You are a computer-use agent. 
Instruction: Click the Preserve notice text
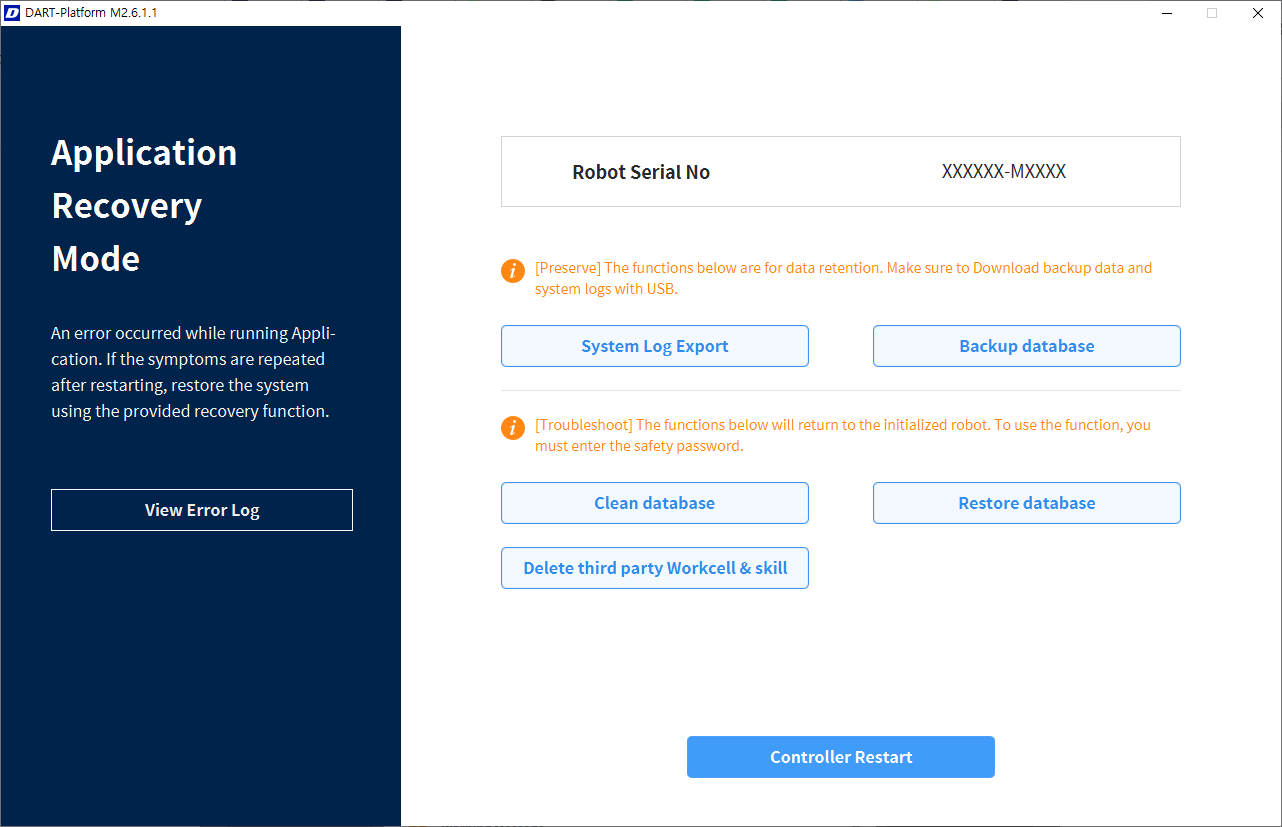click(x=844, y=278)
